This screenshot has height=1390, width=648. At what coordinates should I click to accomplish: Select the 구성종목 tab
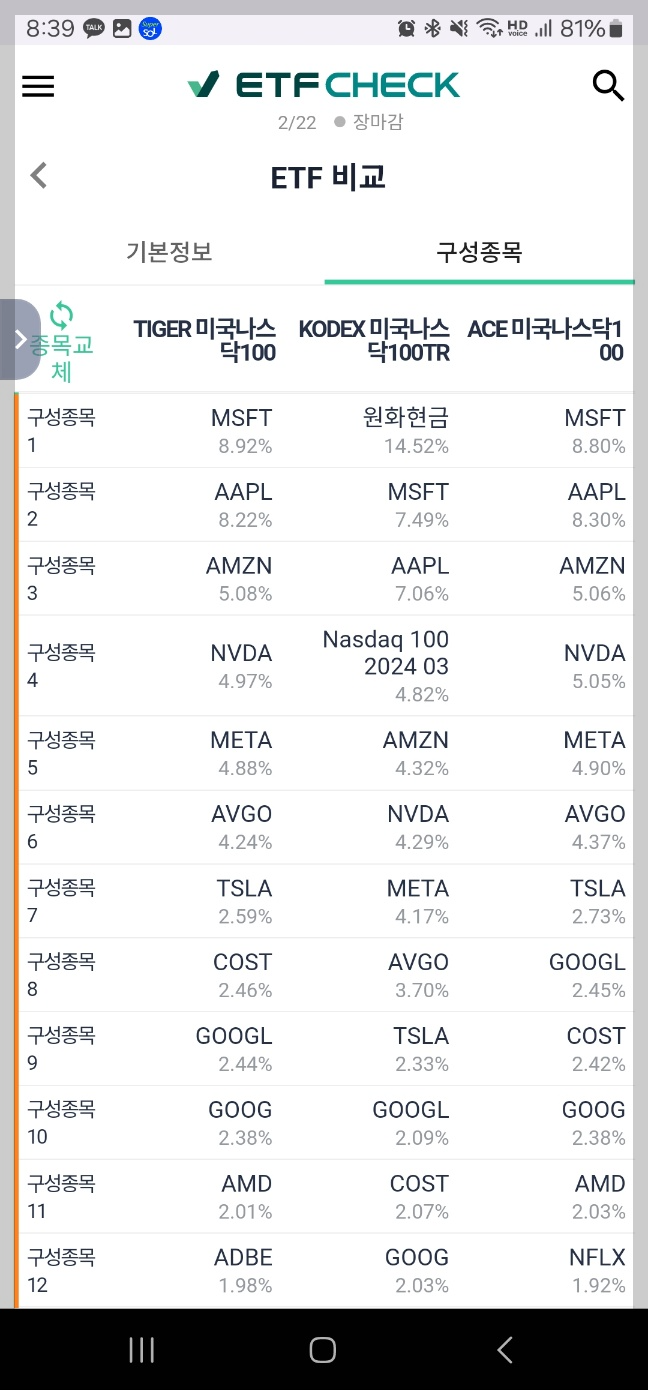(479, 252)
